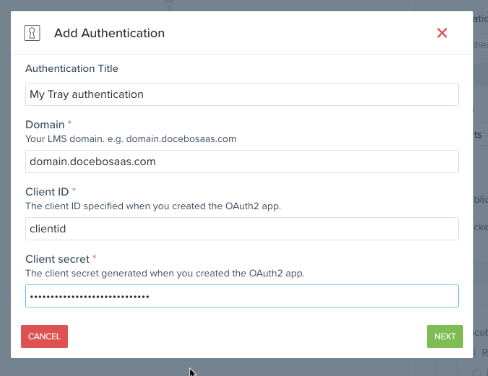The width and height of the screenshot is (488, 376).
Task: Proceed with the green Next button
Action: pyautogui.click(x=445, y=336)
